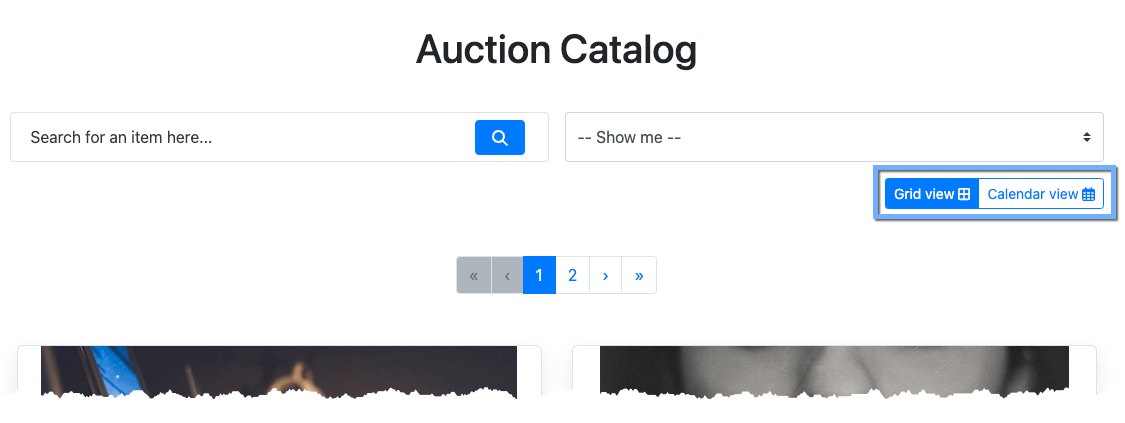The width and height of the screenshot is (1125, 423).
Task: Open the right black-and-white item thumbnail
Action: pos(833,372)
